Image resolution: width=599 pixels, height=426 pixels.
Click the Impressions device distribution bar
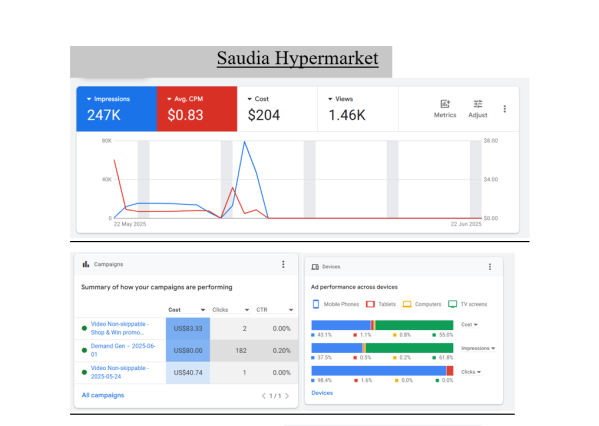pos(382,348)
